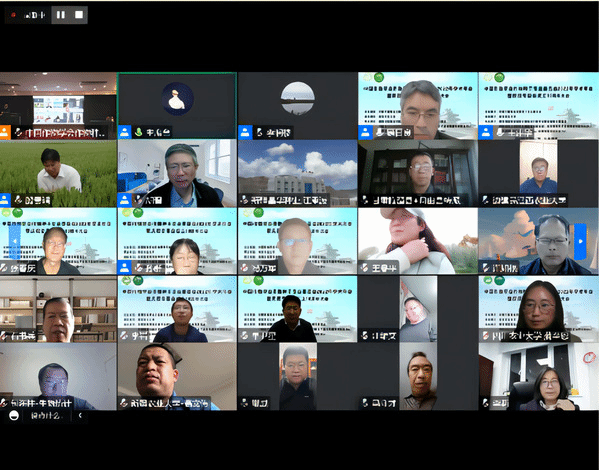This screenshot has width=599, height=470.
Task: Stop the meeting recording
Action: coord(79,15)
